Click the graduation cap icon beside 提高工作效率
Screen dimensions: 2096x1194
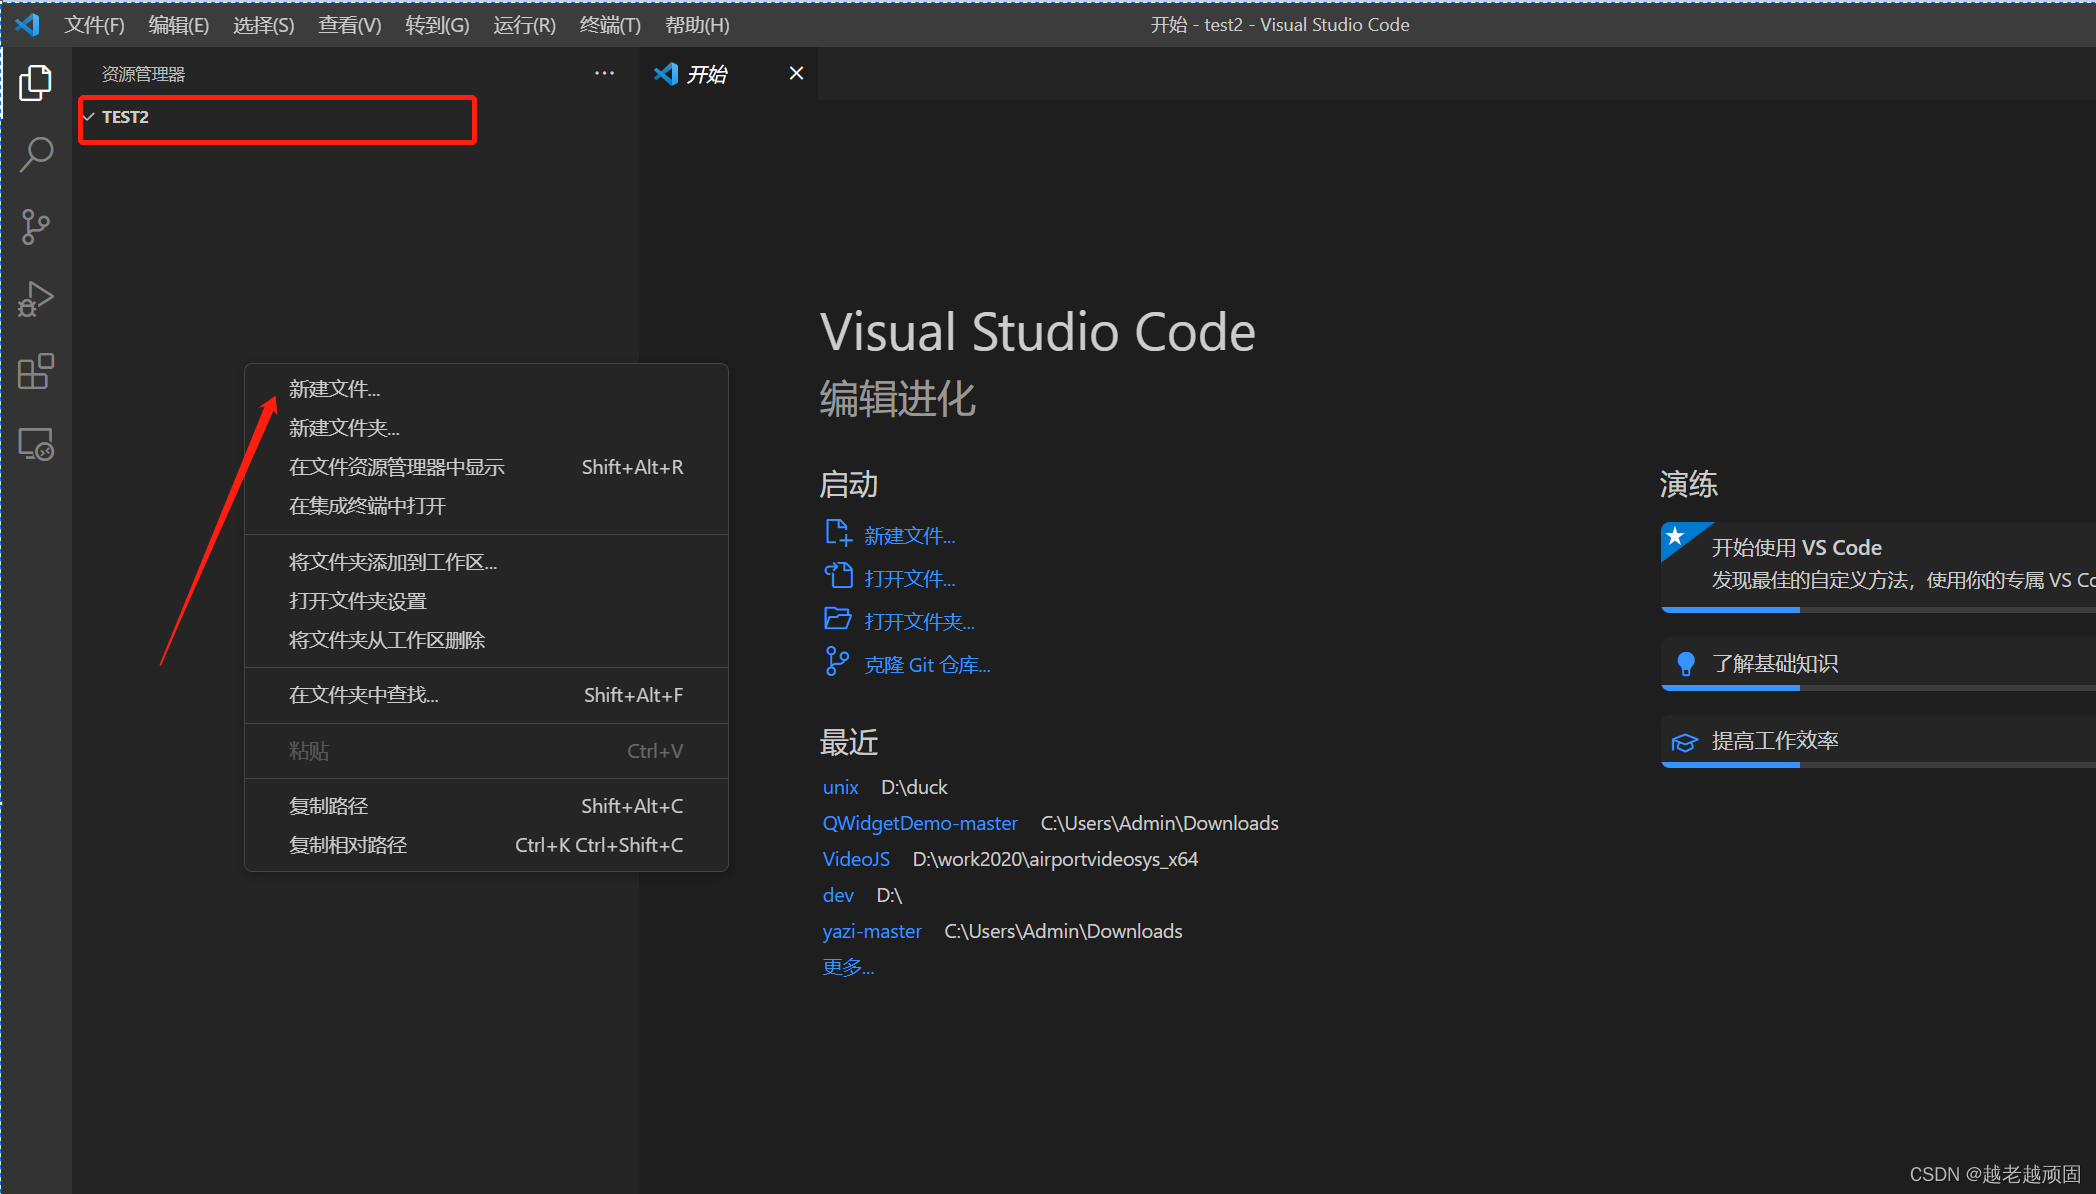[1685, 742]
